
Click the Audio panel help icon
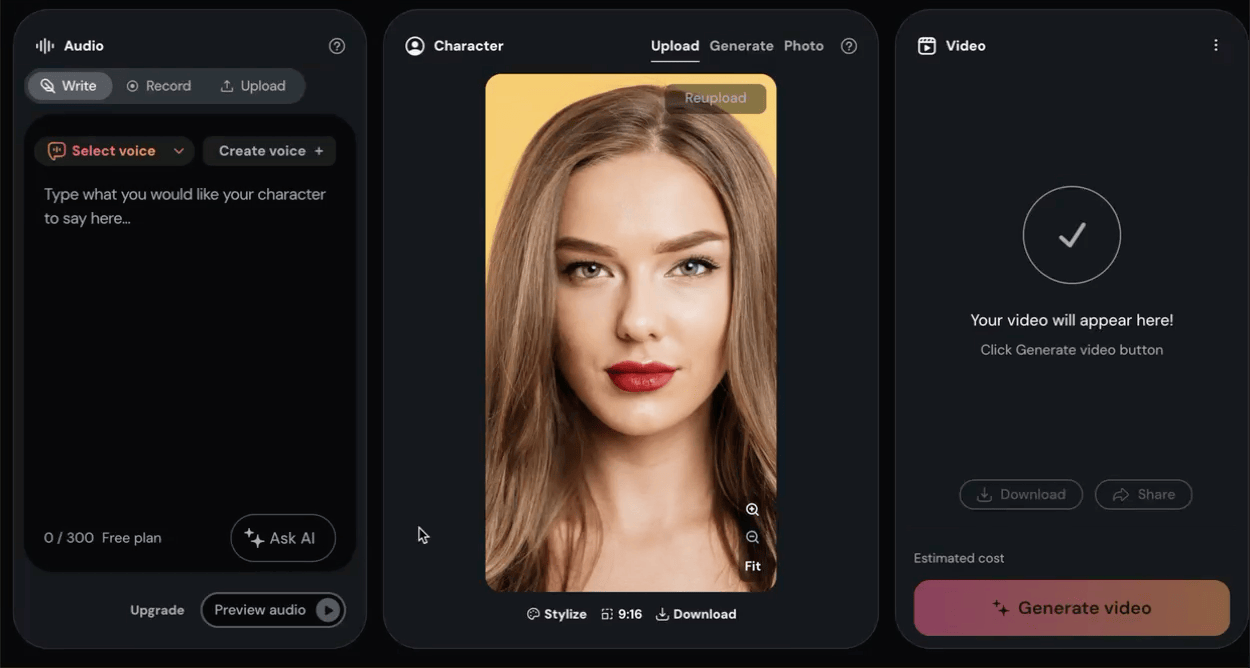click(x=337, y=46)
